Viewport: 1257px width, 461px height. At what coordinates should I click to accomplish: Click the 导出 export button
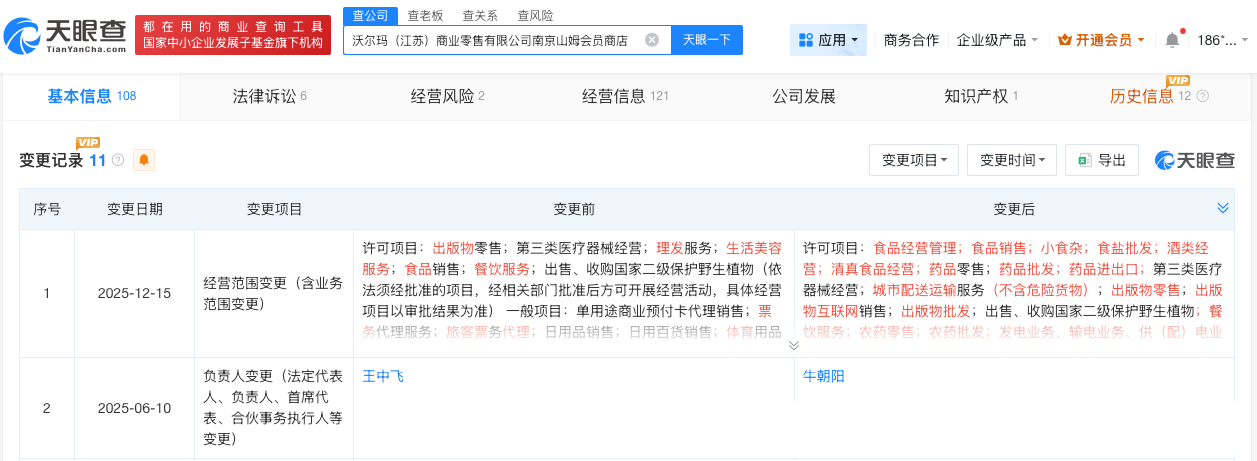tap(1102, 160)
